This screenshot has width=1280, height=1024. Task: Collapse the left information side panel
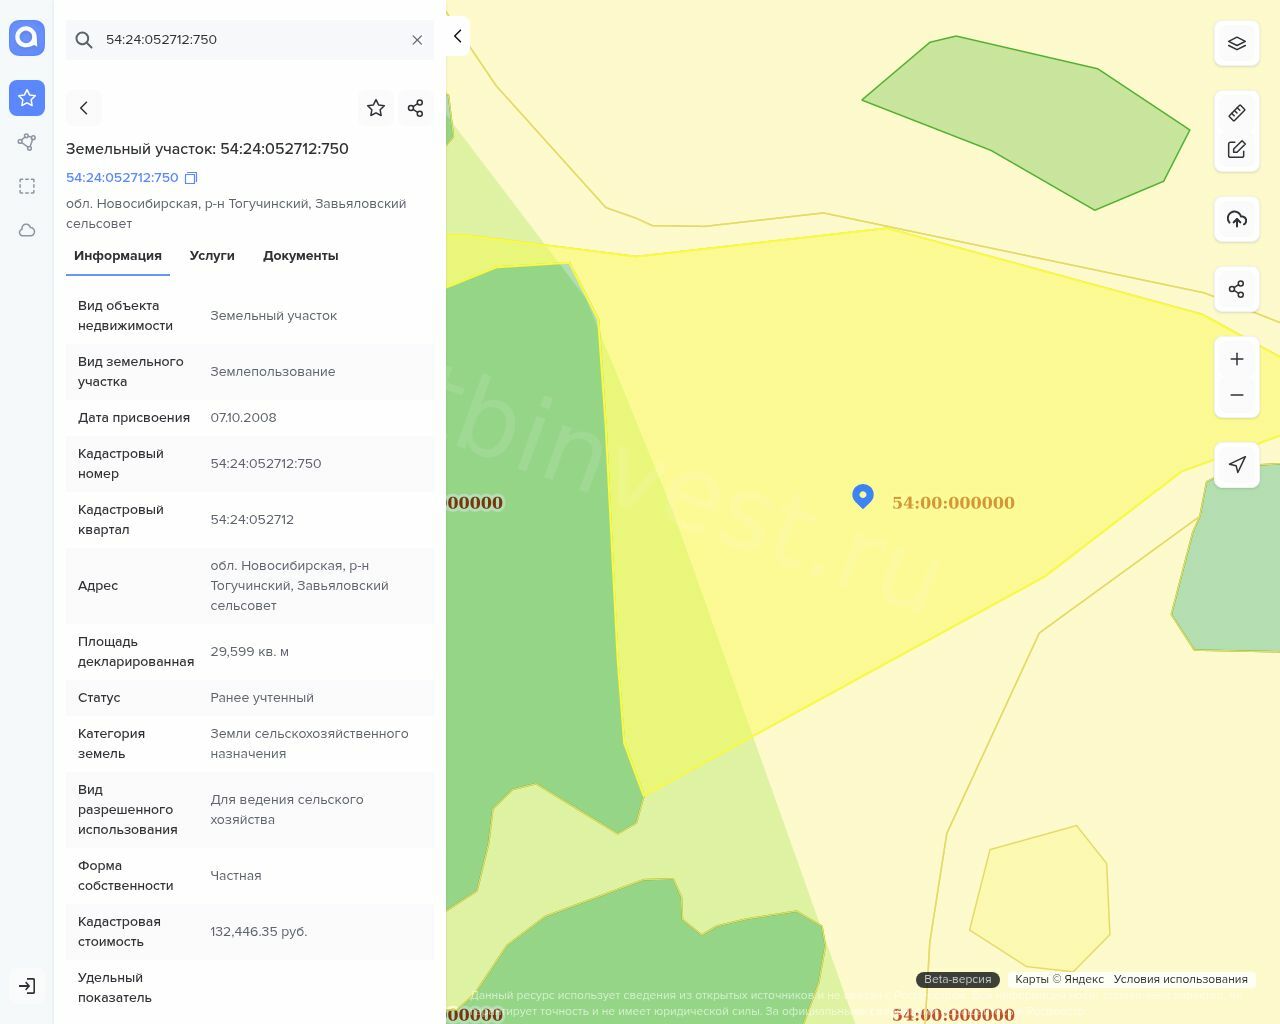coord(457,36)
